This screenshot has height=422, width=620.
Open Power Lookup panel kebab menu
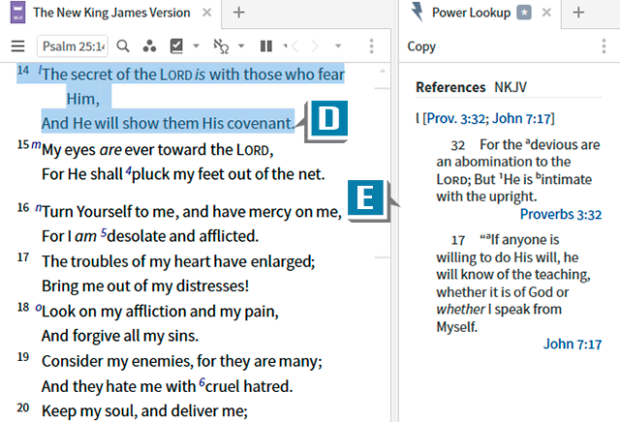[603, 46]
